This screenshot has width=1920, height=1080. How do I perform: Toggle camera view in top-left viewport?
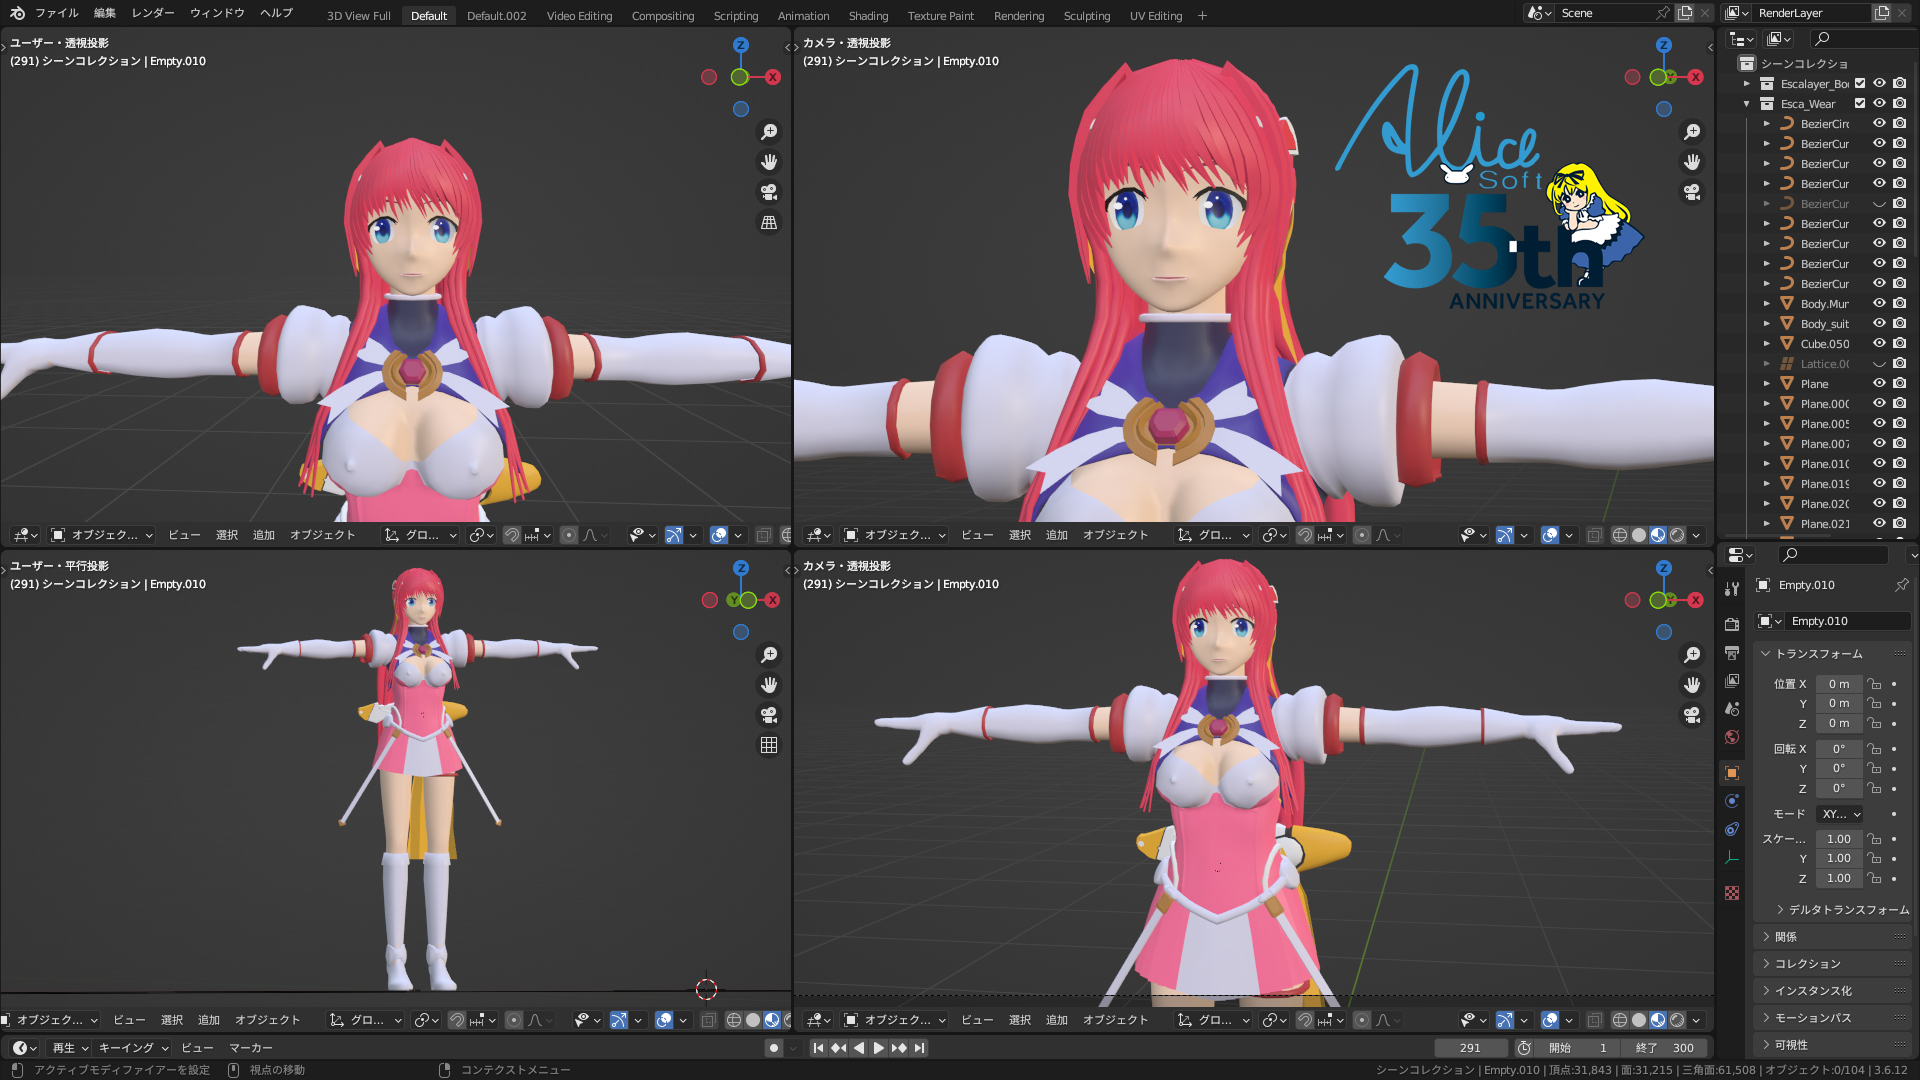(769, 192)
